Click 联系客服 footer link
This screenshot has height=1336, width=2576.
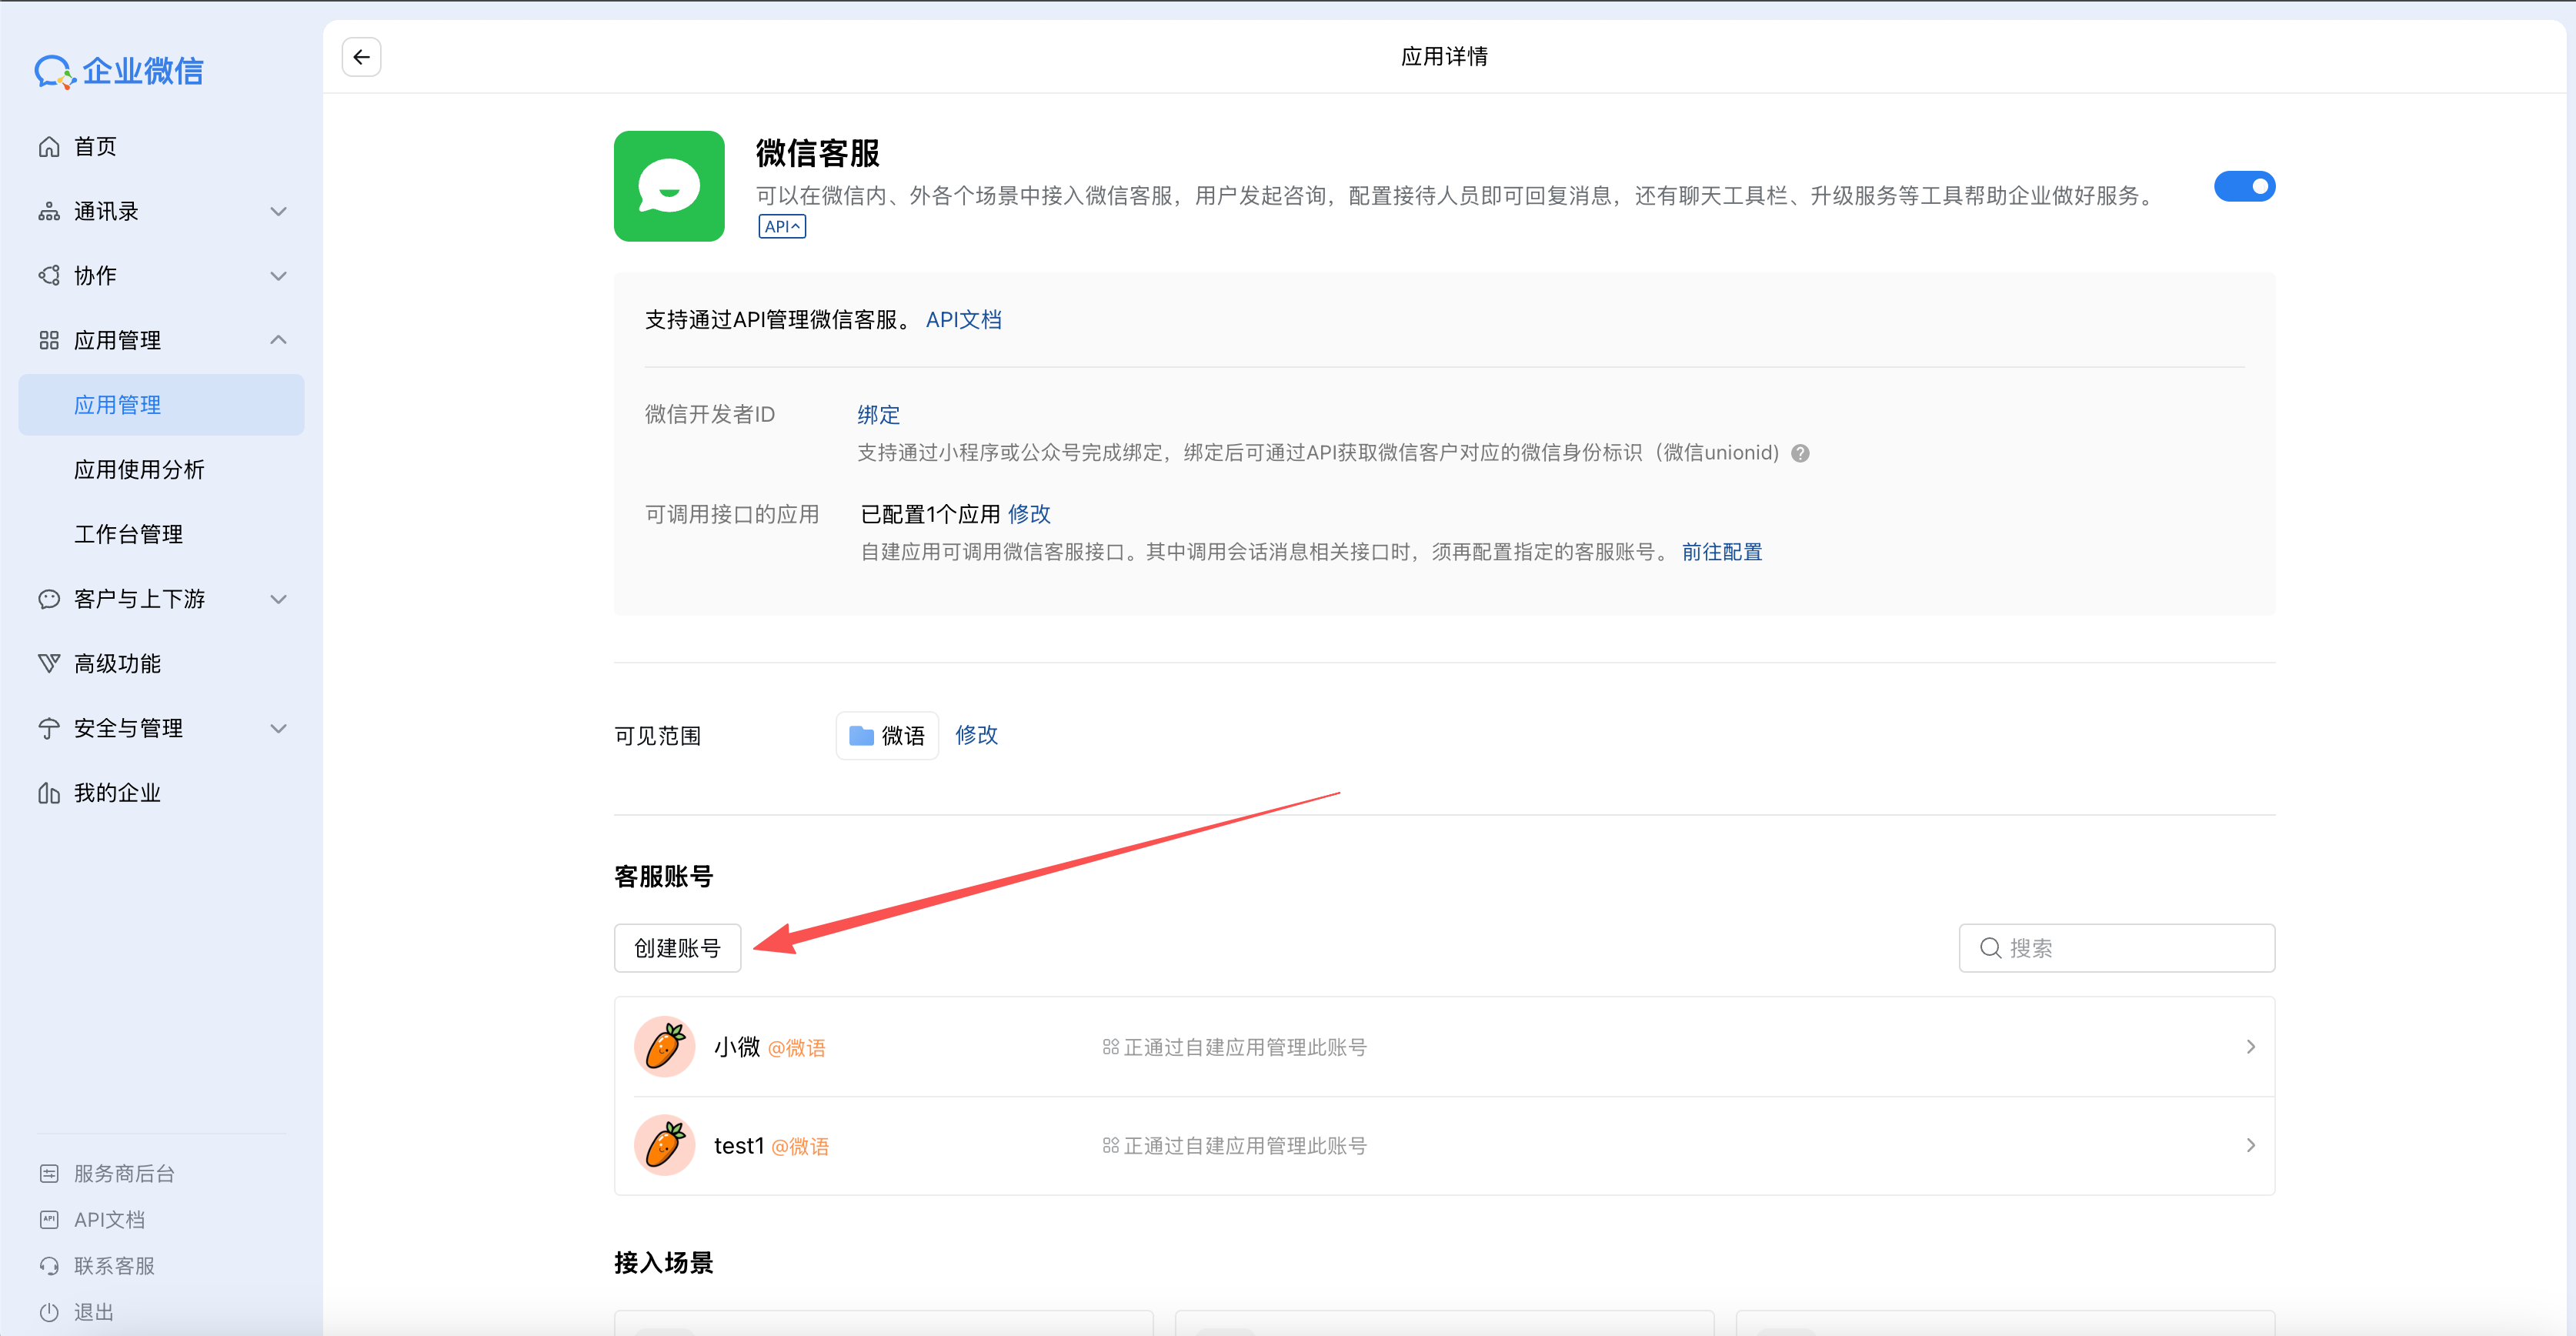(x=114, y=1266)
